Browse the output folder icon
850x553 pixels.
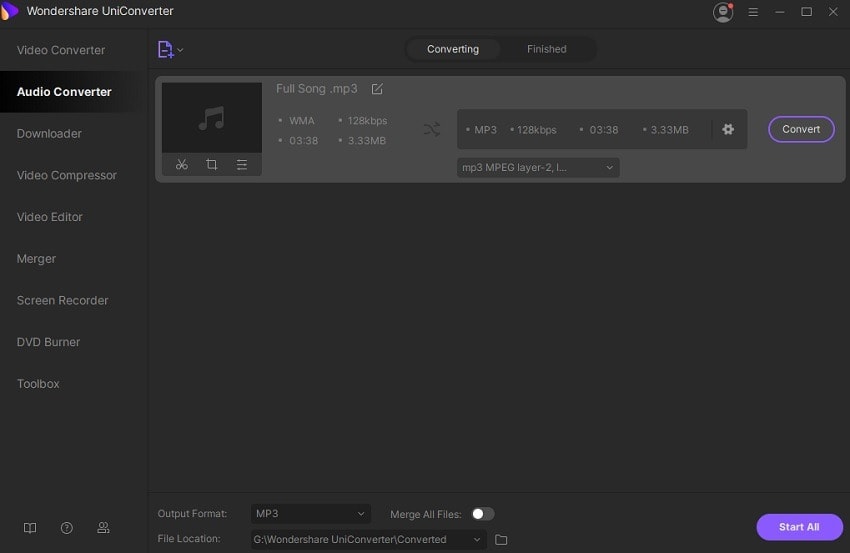point(501,539)
